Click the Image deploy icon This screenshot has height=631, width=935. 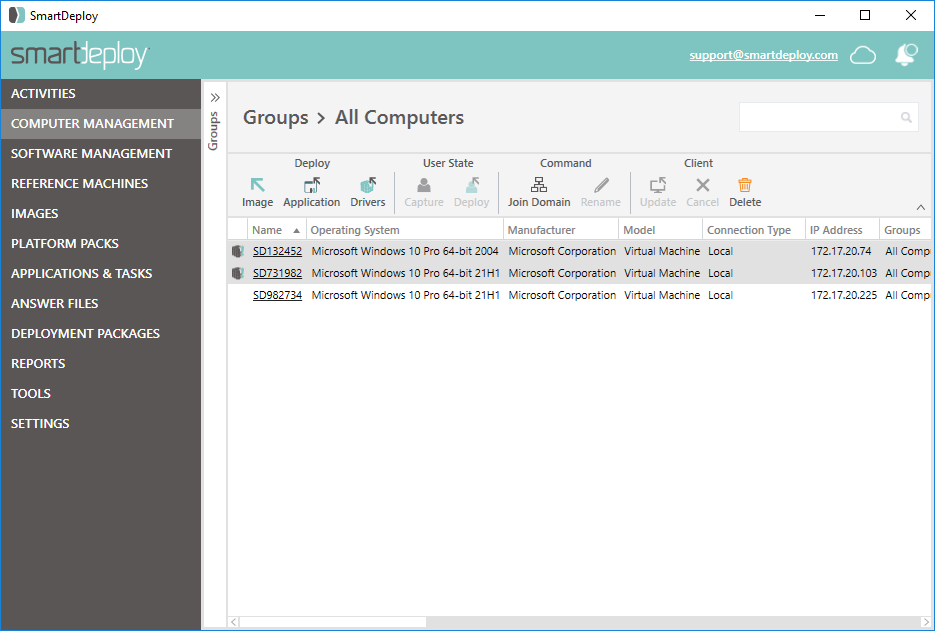tap(258, 185)
